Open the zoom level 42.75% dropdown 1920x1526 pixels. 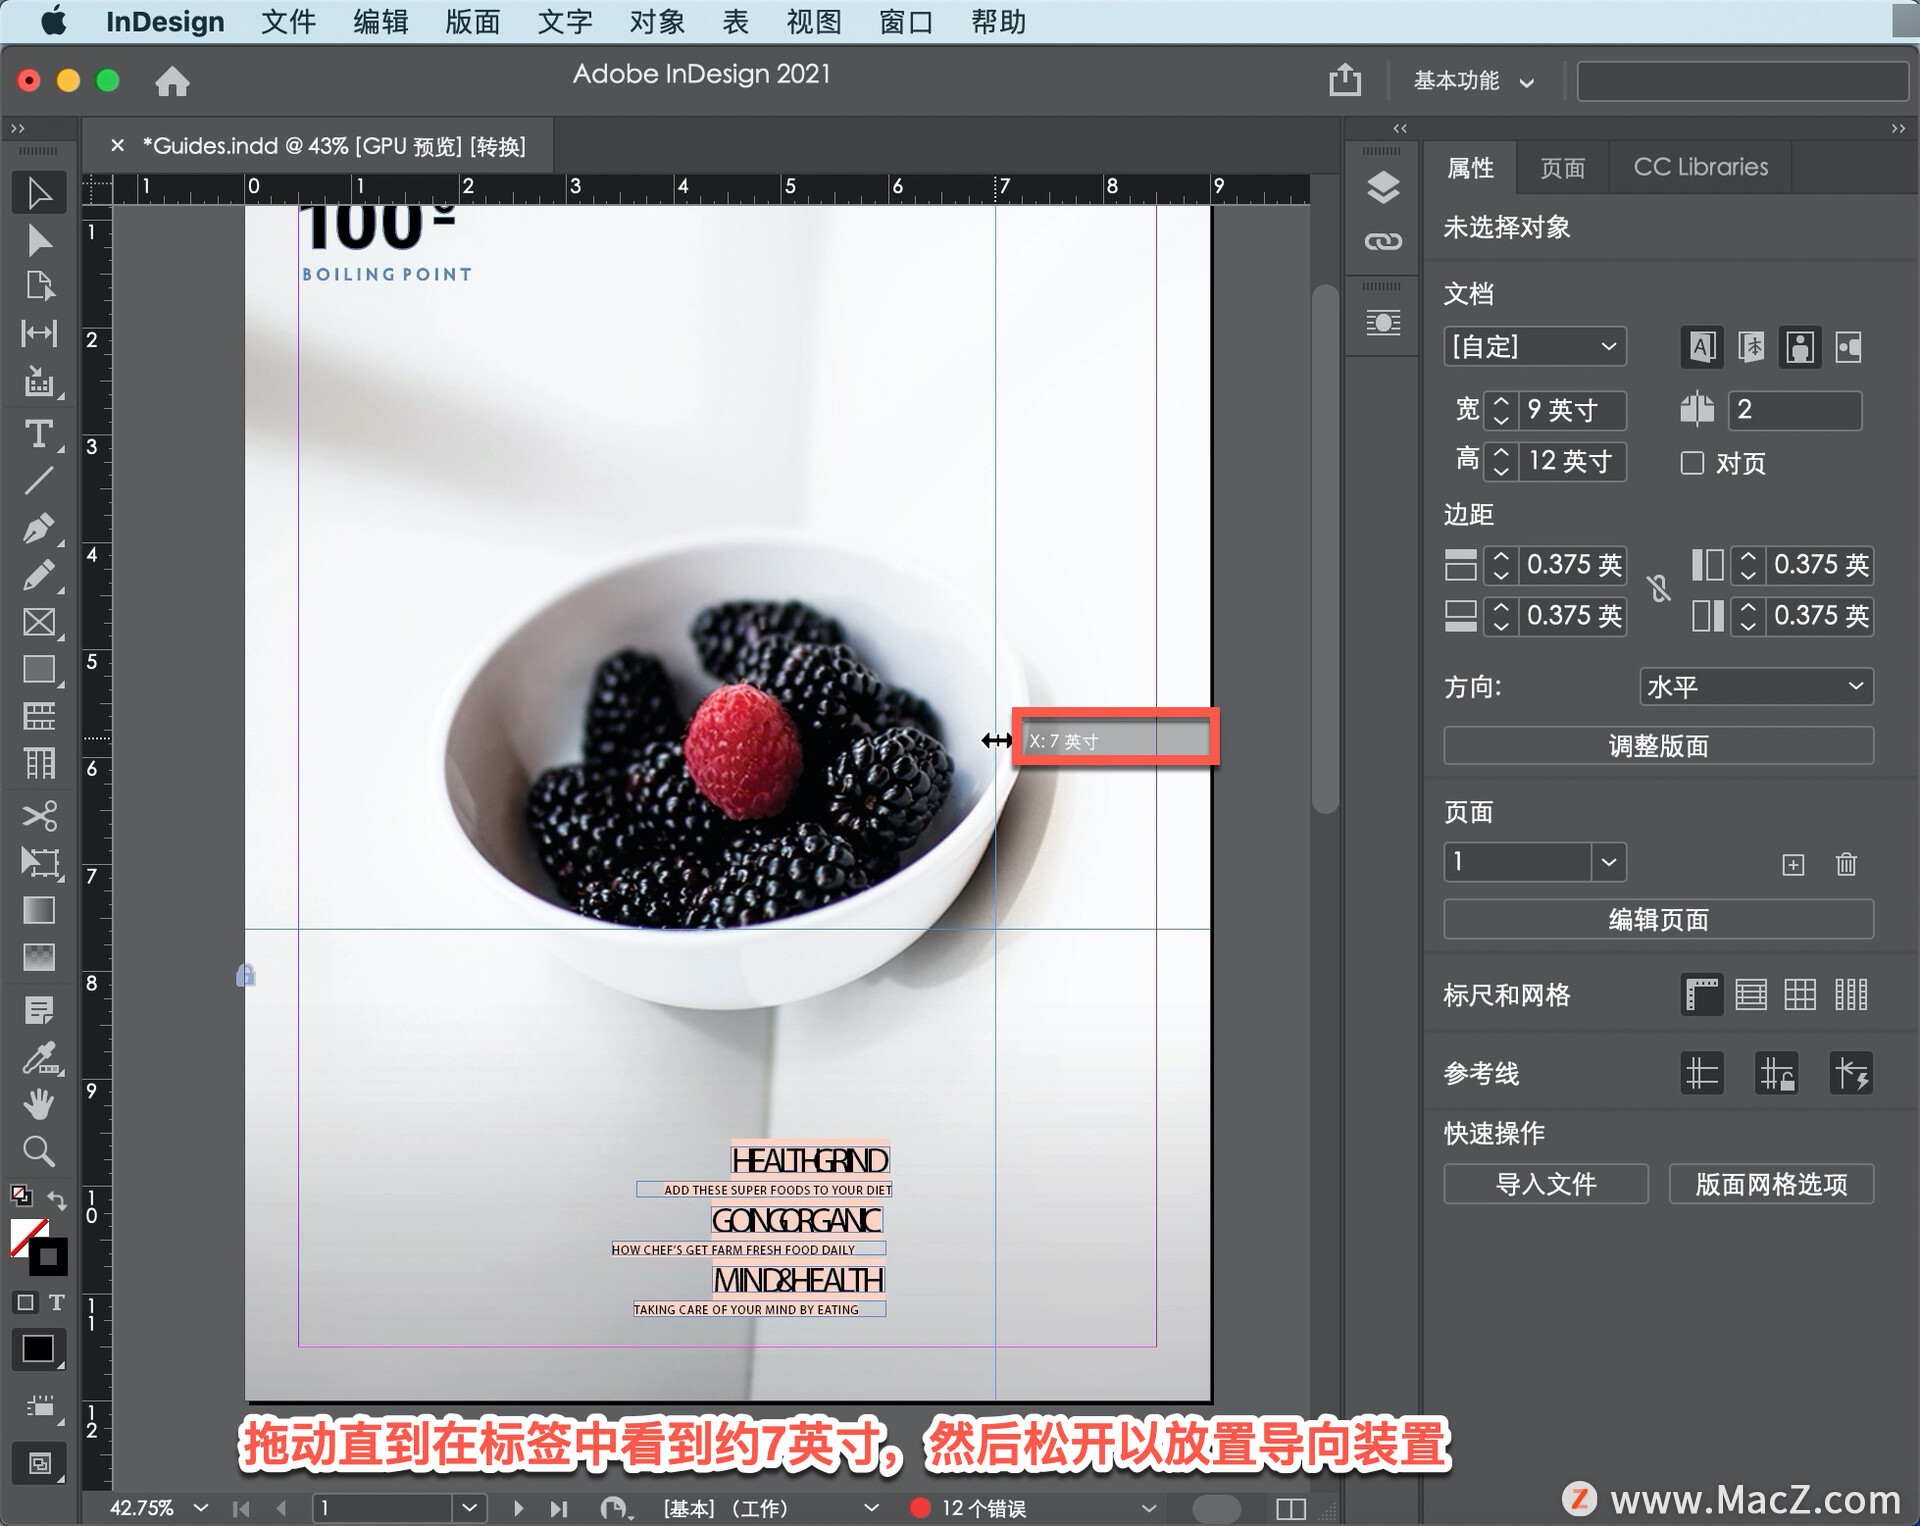(201, 1508)
